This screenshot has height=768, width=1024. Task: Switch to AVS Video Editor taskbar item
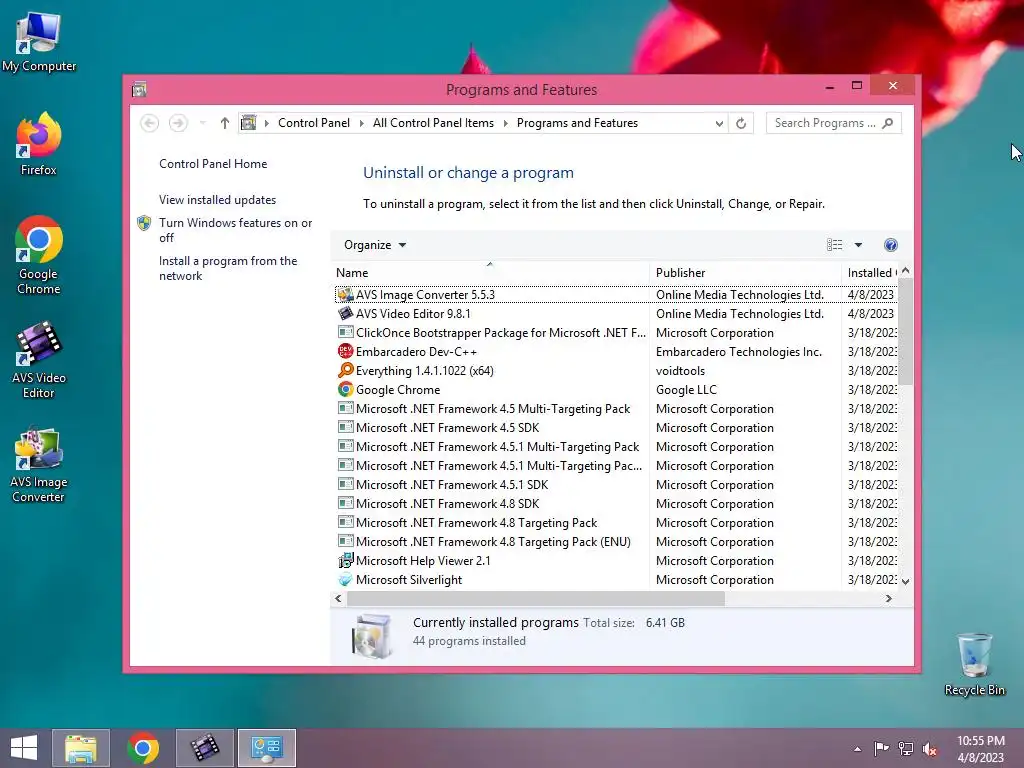205,748
